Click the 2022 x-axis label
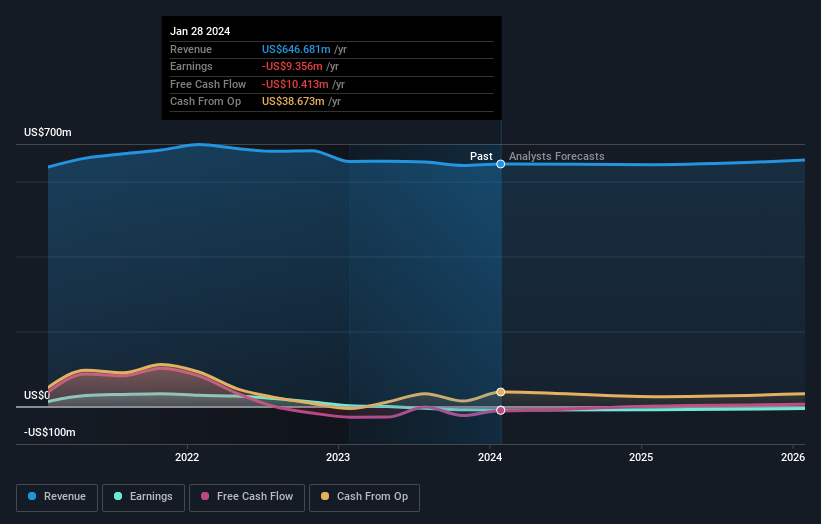The height and width of the screenshot is (524, 821). 187,458
